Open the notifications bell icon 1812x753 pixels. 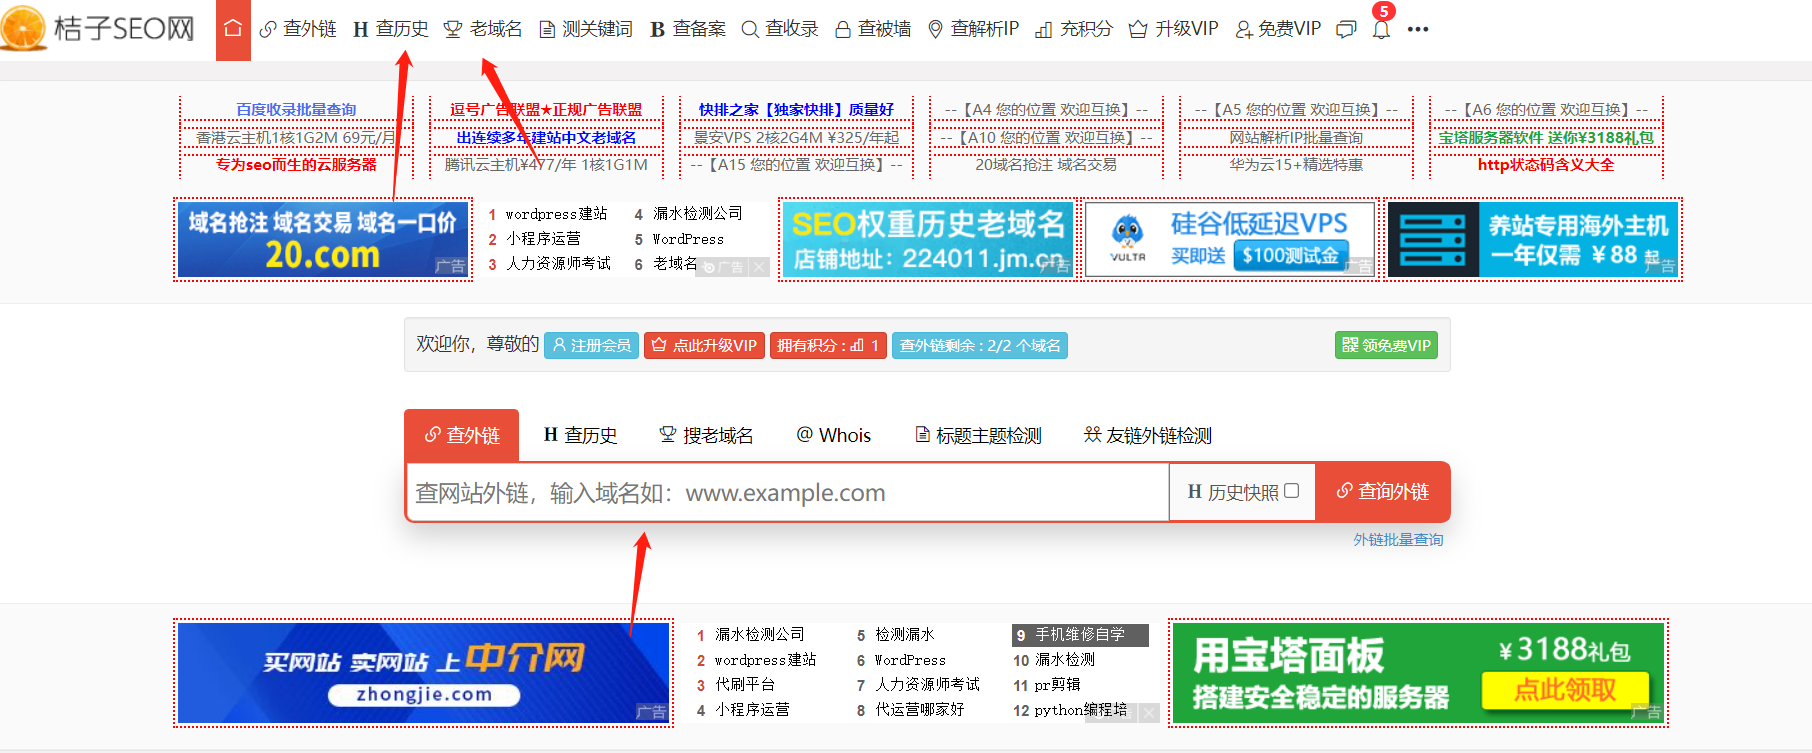pyautogui.click(x=1381, y=29)
